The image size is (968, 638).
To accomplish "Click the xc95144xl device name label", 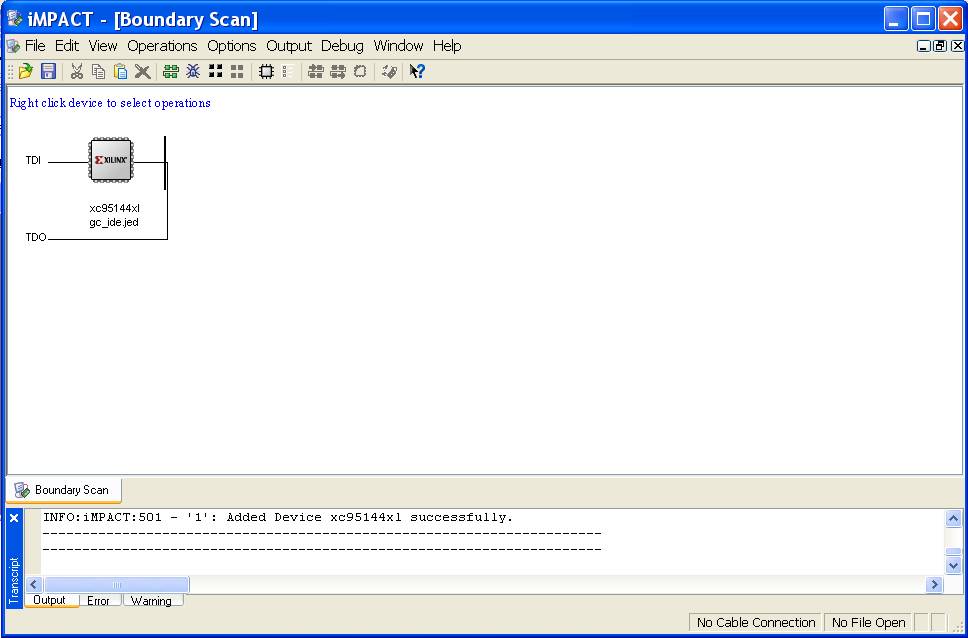I will pos(115,208).
